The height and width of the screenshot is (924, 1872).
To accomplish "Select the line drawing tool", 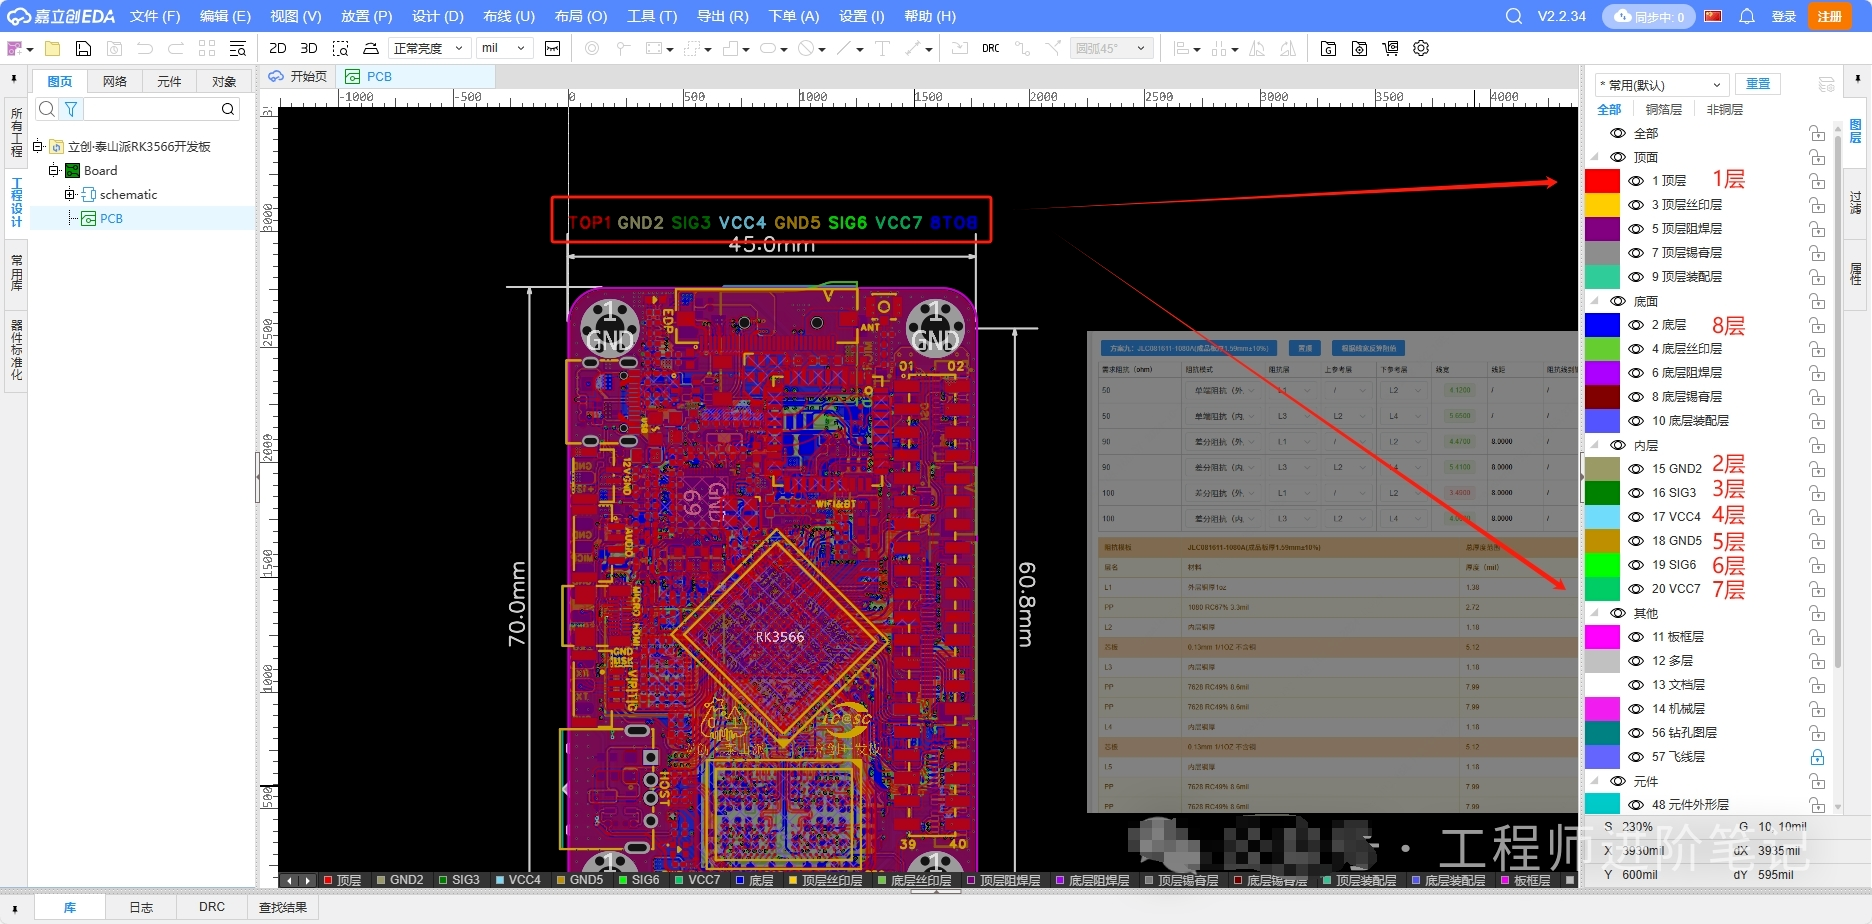I will tap(845, 48).
